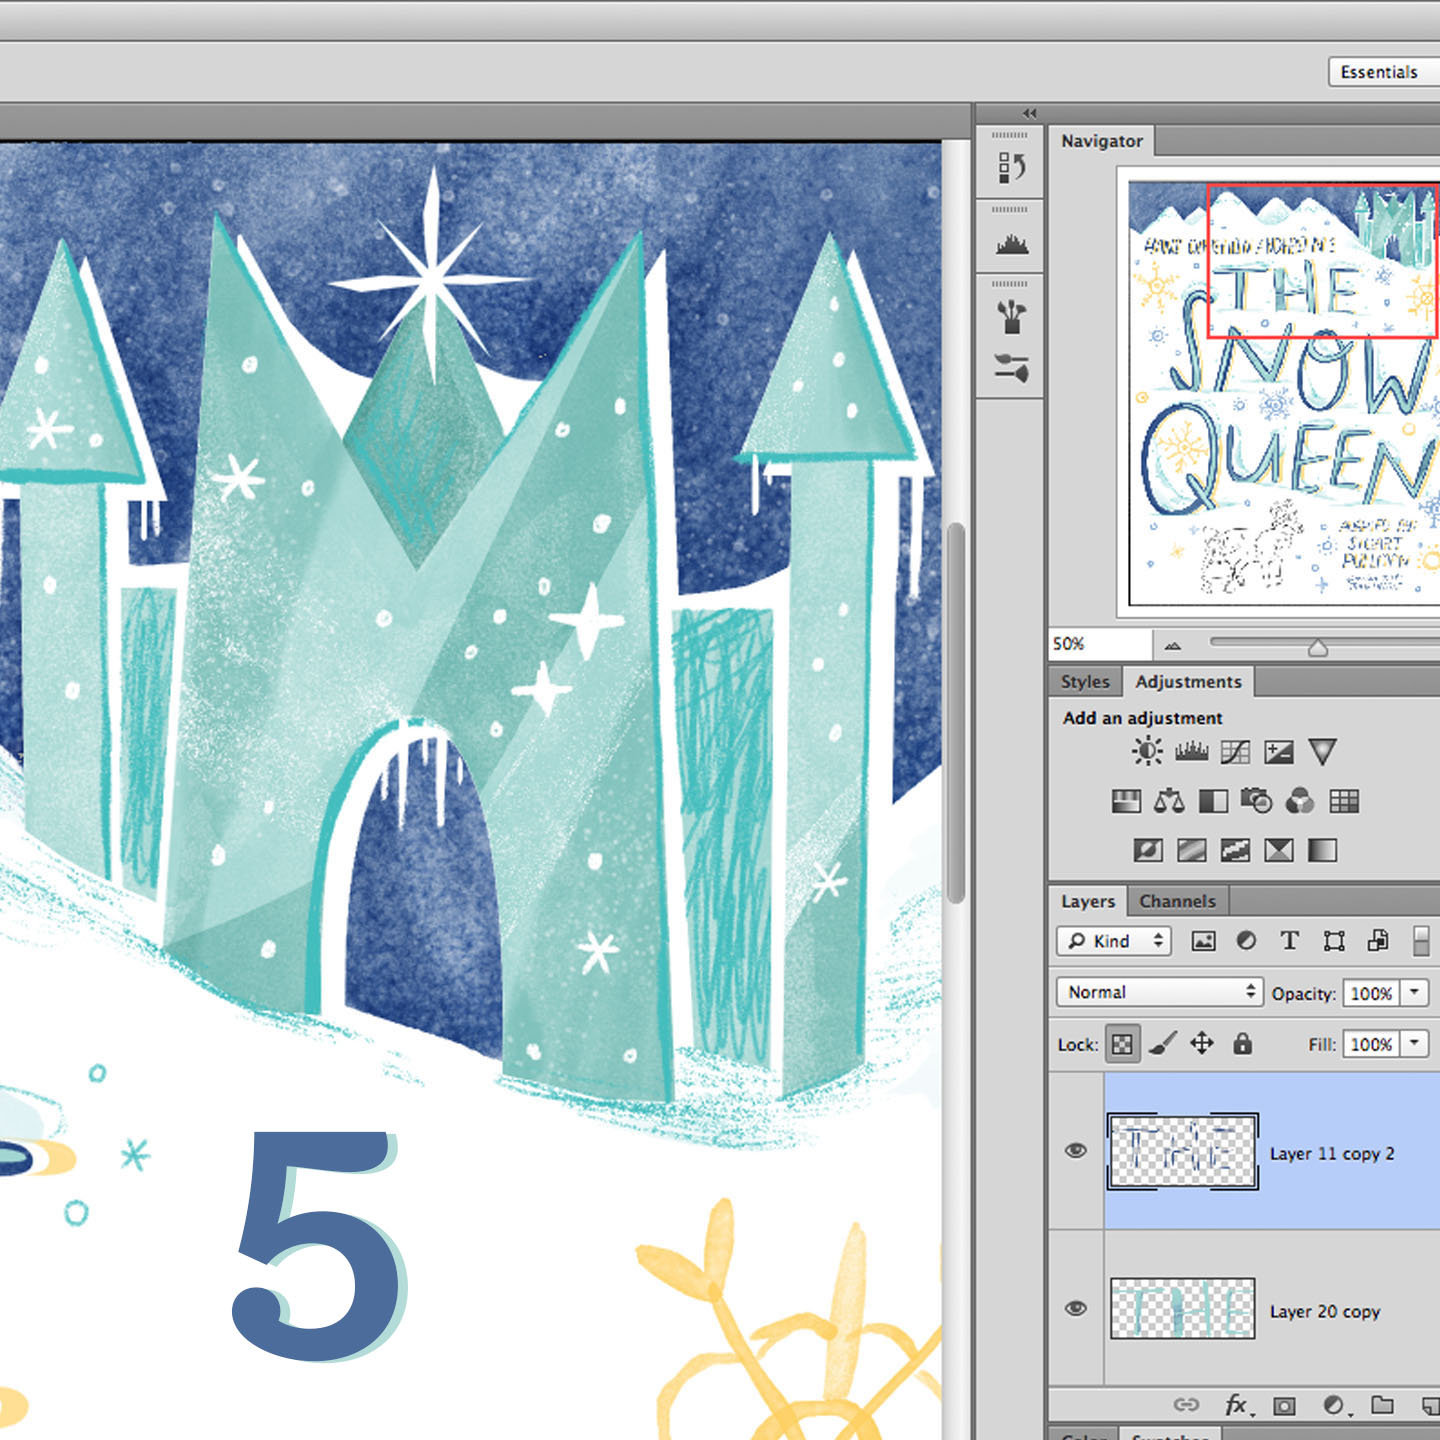Viewport: 1440px width, 1440px height.
Task: Add an Exposure adjustment
Action: [1279, 752]
